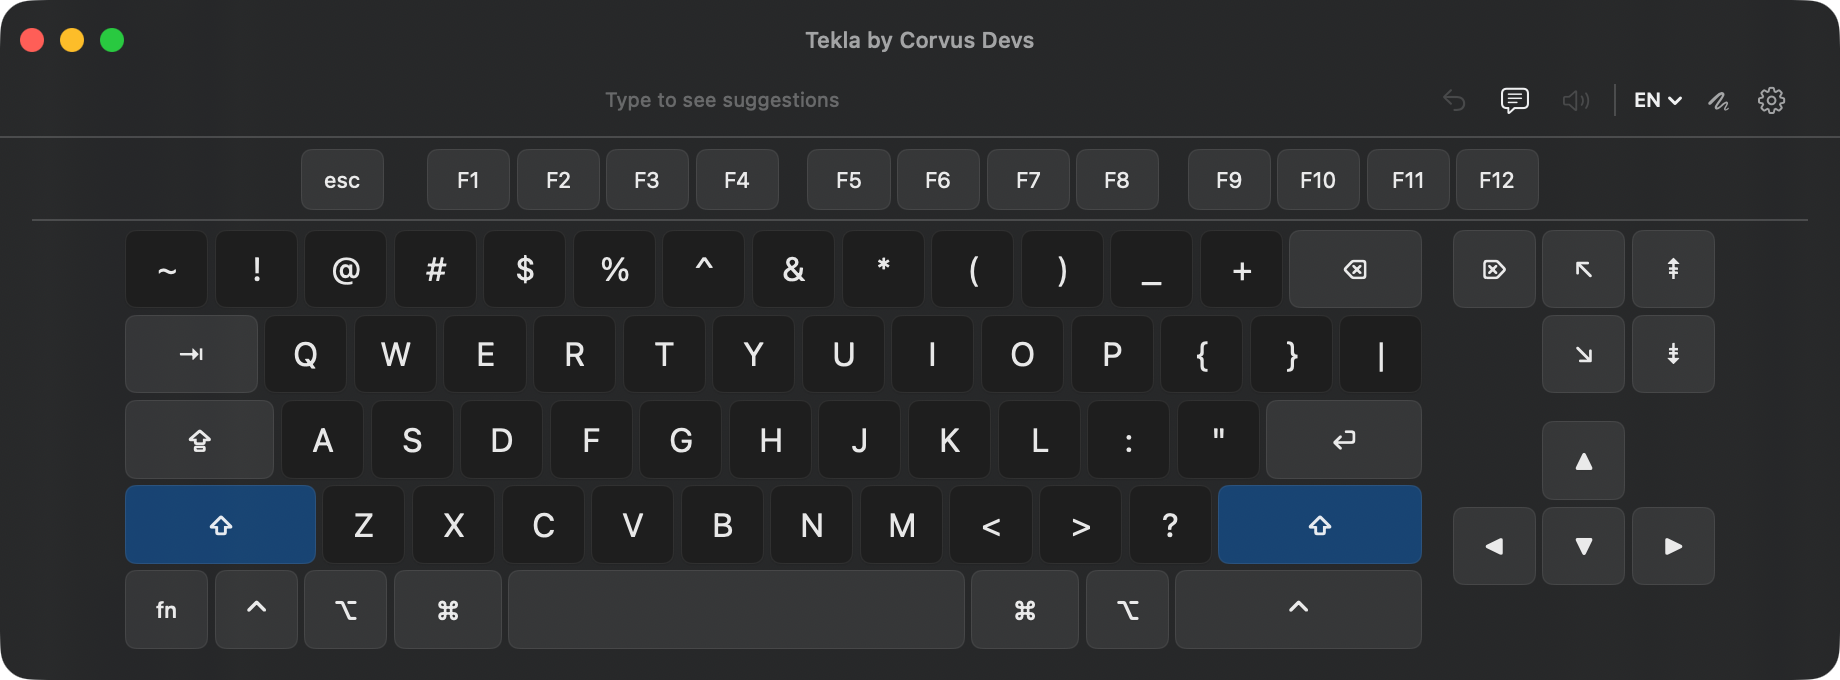Click the Return enter key icon

click(1344, 440)
